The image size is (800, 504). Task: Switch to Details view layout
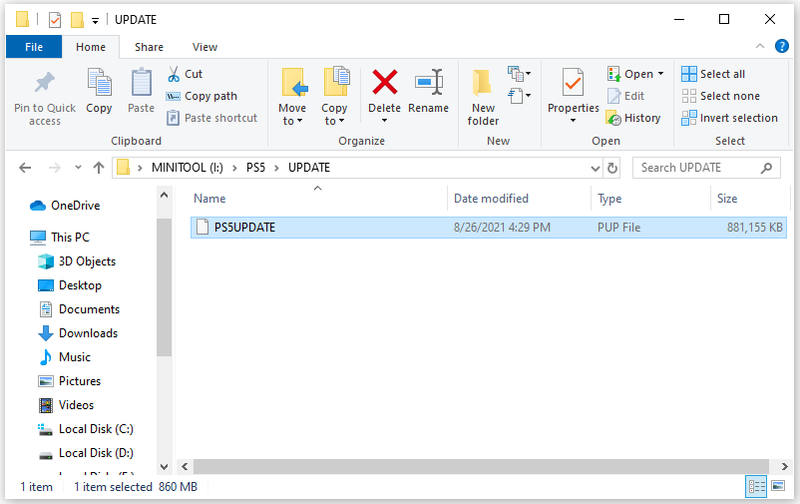point(756,487)
